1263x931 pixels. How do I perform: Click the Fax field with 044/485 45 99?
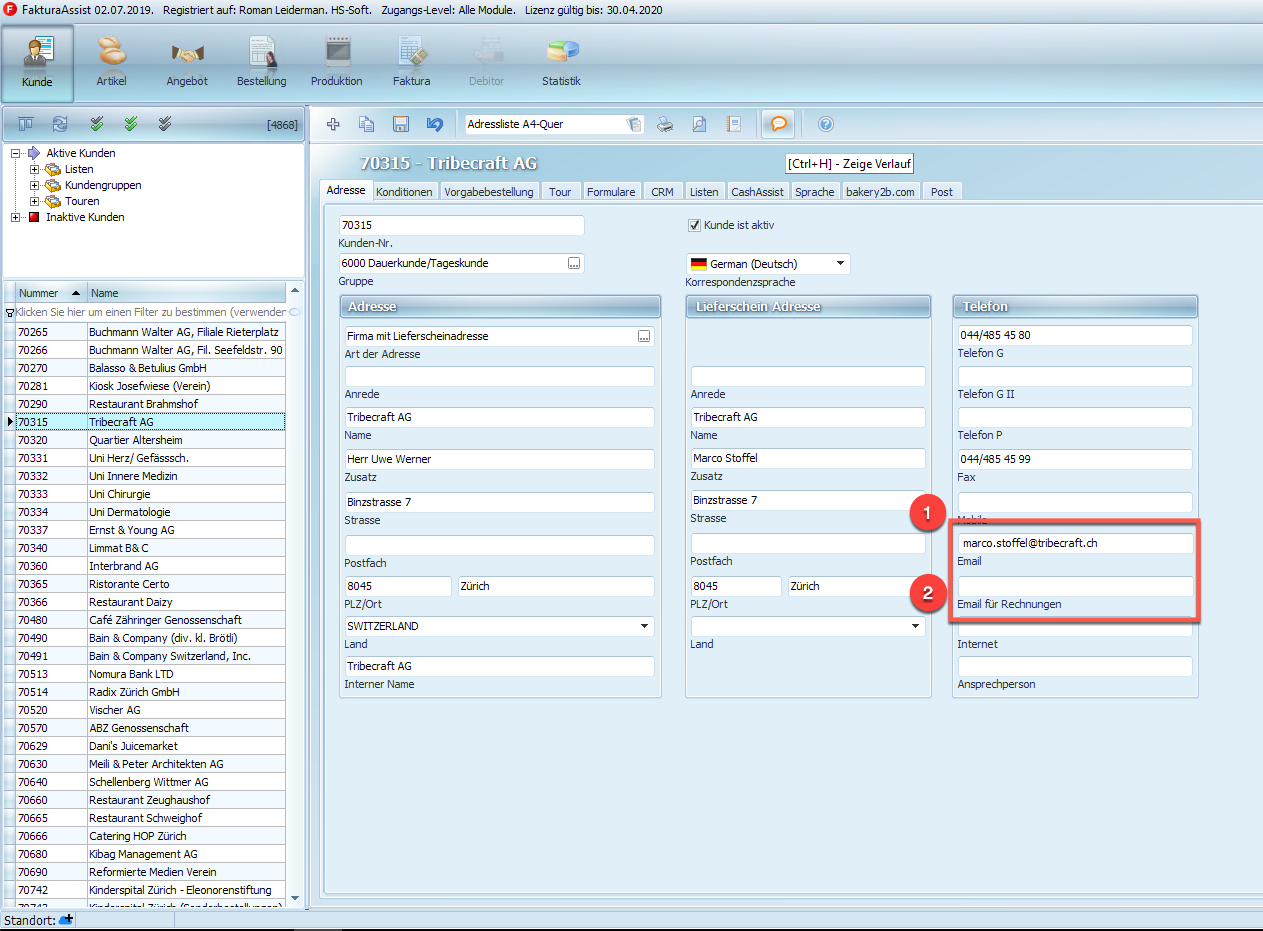pos(1075,459)
